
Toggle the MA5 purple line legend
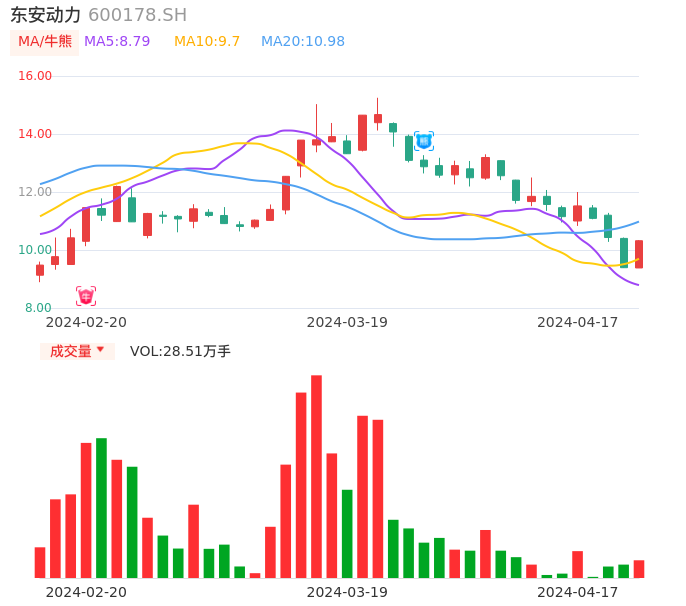(x=117, y=42)
